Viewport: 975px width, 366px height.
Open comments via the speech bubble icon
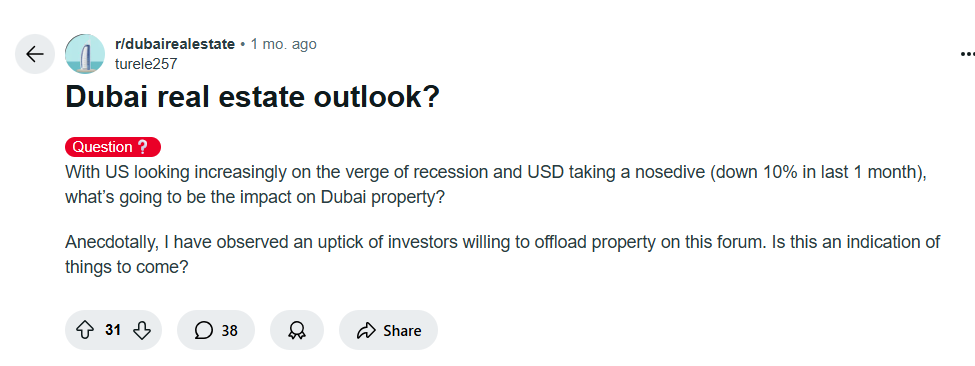(203, 331)
